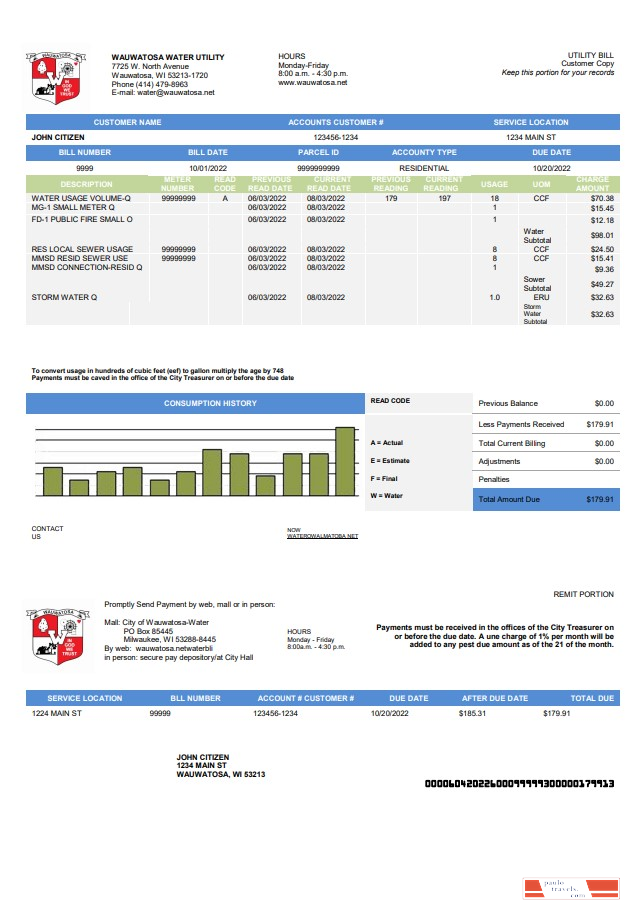Click the Total Amount Due blue row
This screenshot has height=914, width=644.
click(546, 500)
